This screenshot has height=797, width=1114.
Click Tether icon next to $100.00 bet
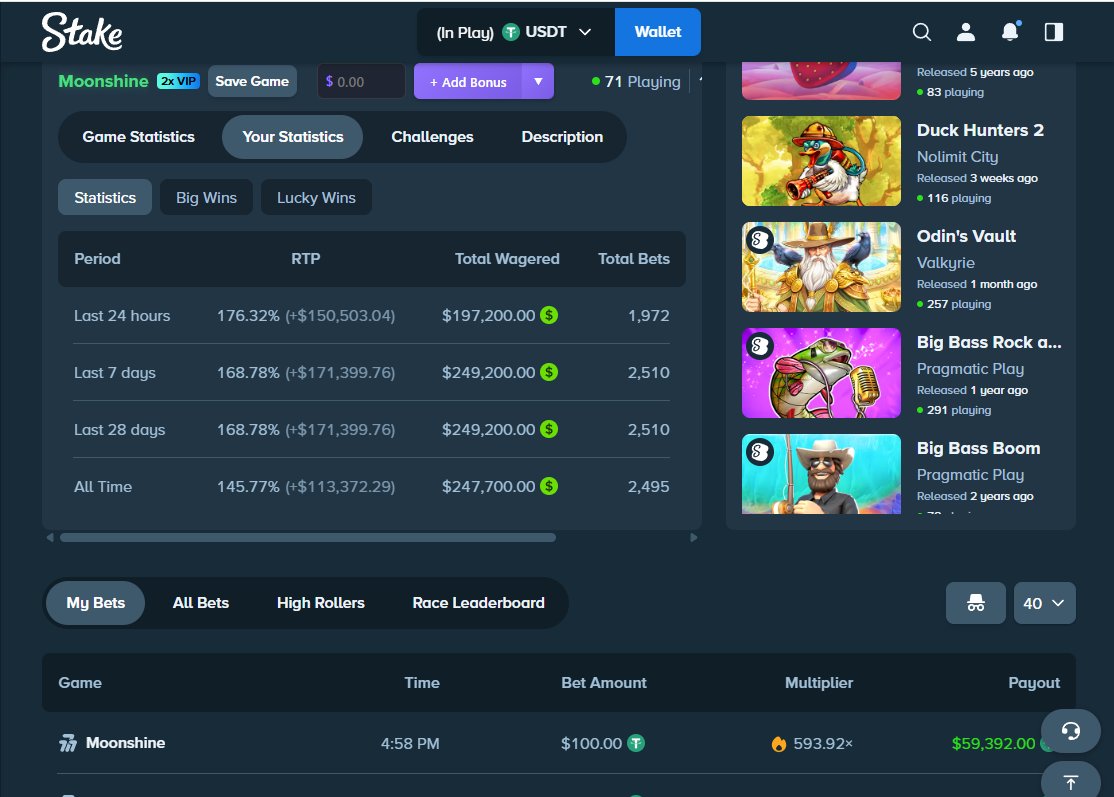click(x=636, y=743)
